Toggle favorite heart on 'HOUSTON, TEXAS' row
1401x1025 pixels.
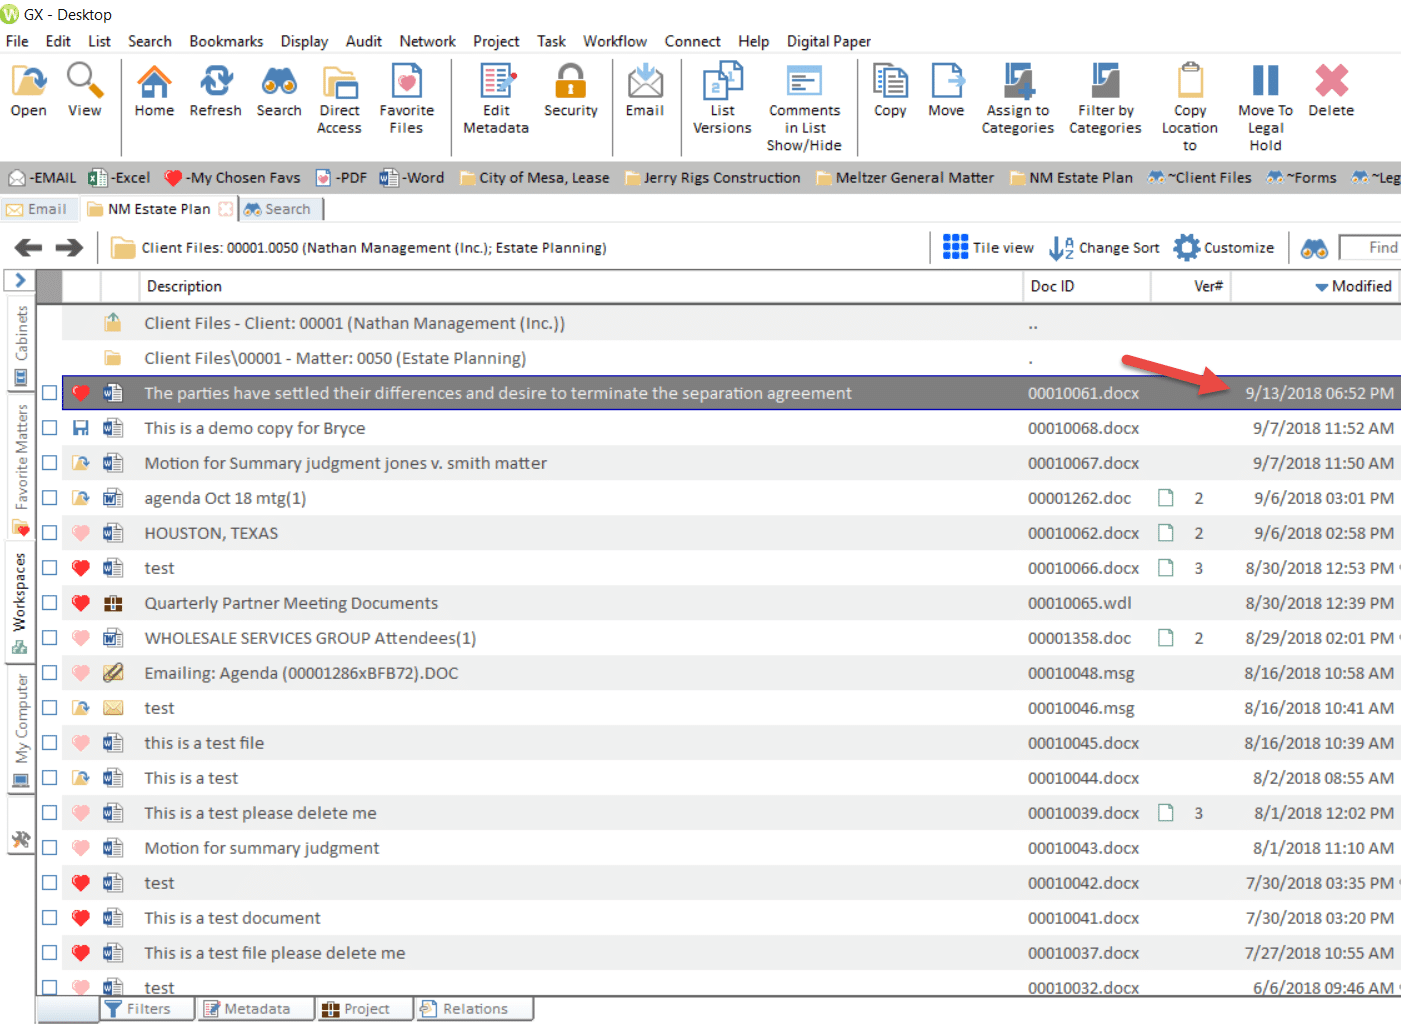[x=81, y=533]
